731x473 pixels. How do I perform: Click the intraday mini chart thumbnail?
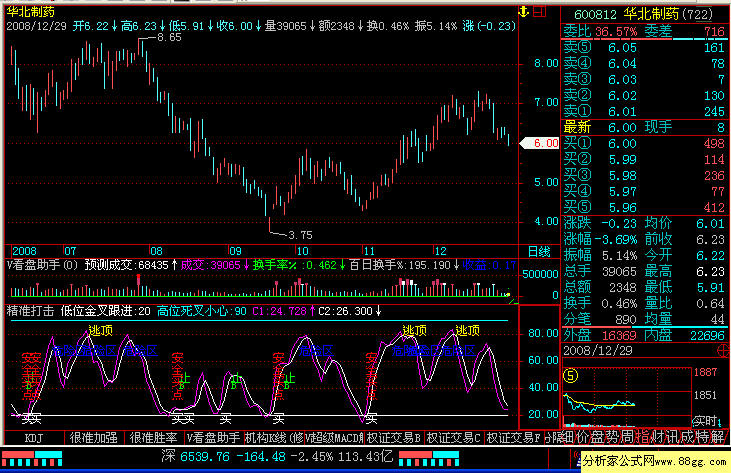(x=627, y=398)
